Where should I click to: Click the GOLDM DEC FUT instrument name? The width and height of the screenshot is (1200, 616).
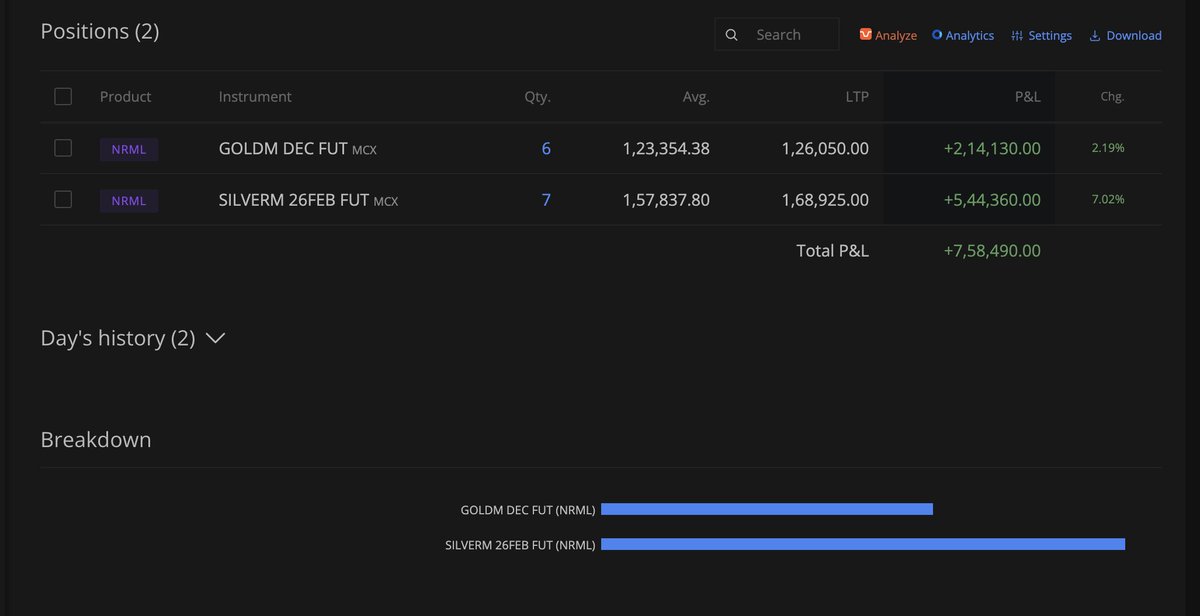pyautogui.click(x=283, y=149)
